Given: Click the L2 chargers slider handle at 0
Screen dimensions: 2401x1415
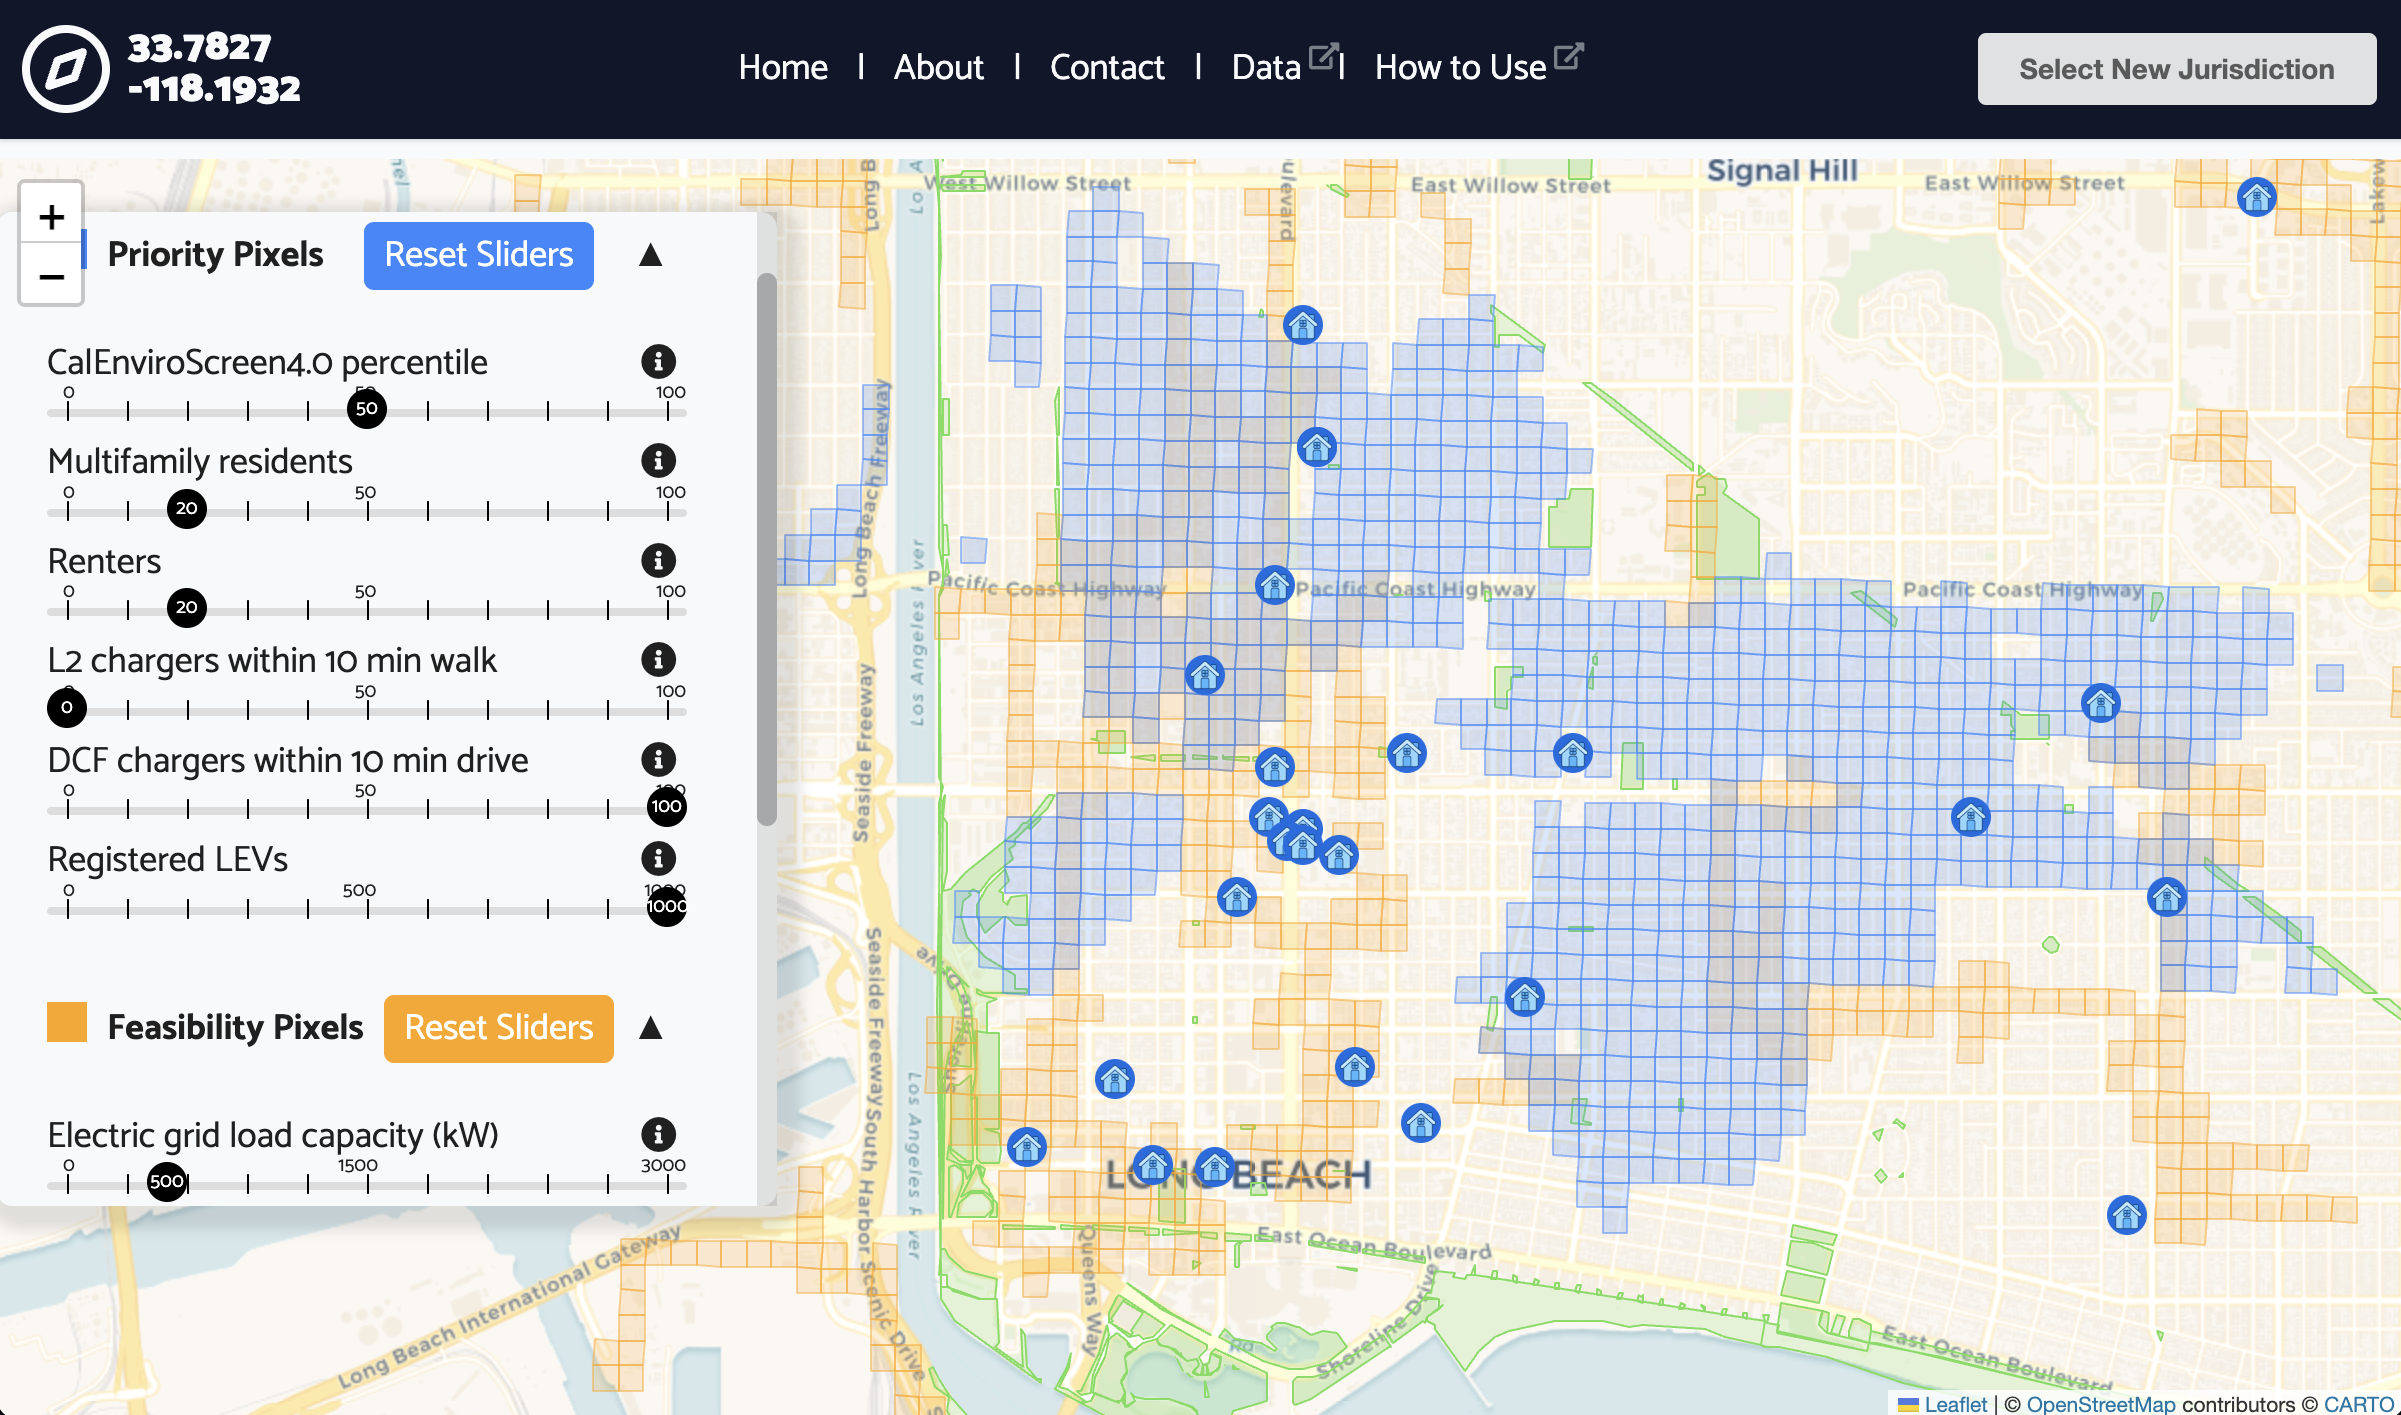Looking at the screenshot, I should 67,707.
